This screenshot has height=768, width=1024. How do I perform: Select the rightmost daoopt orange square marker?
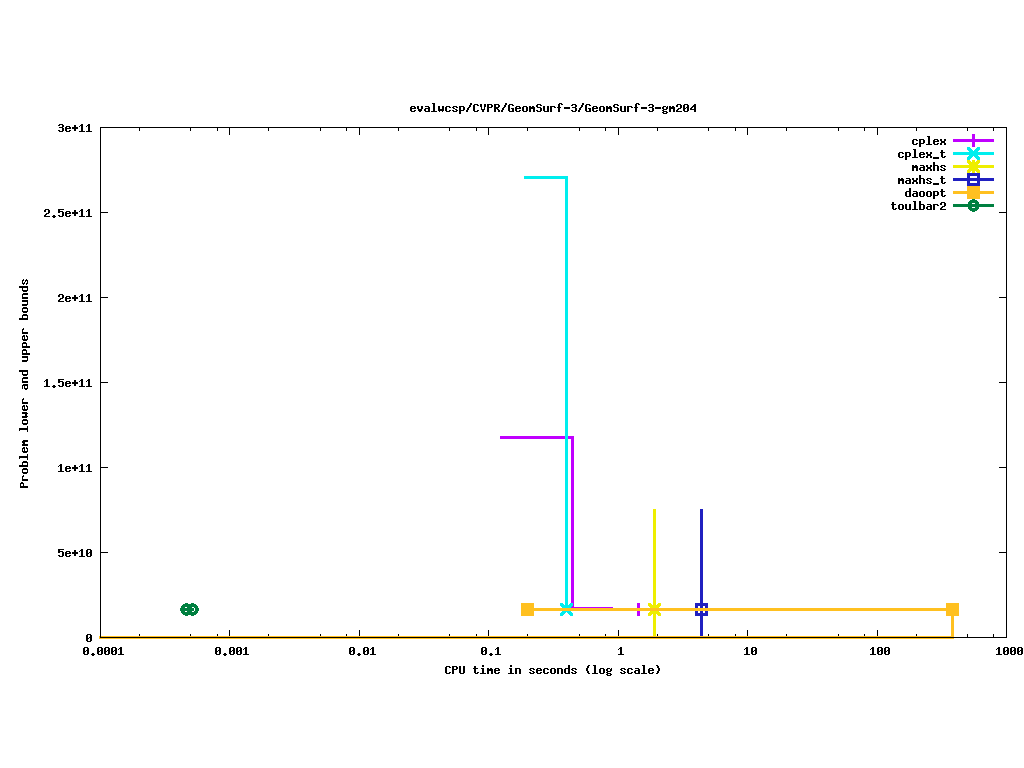tap(952, 609)
